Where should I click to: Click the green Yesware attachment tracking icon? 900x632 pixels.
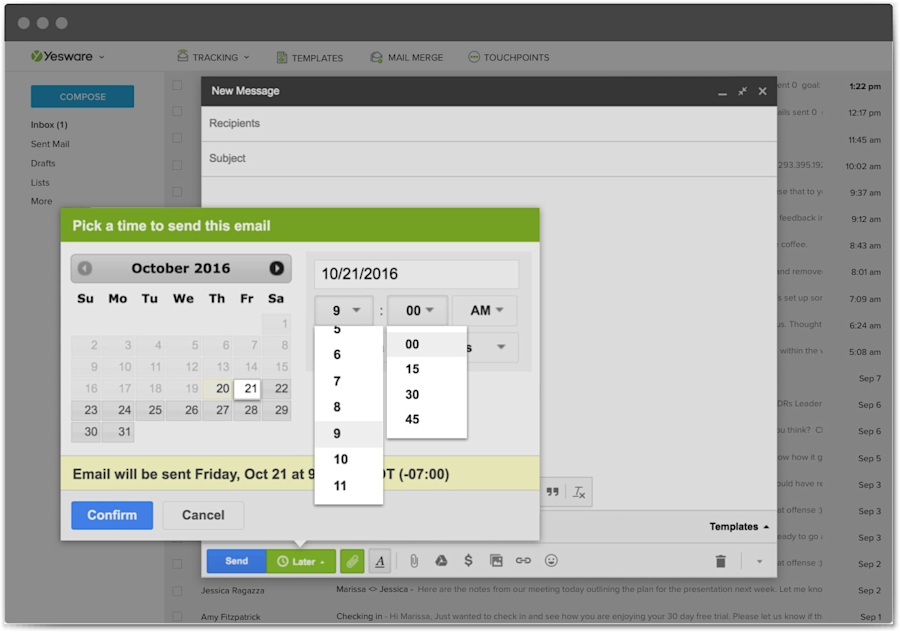coord(352,561)
